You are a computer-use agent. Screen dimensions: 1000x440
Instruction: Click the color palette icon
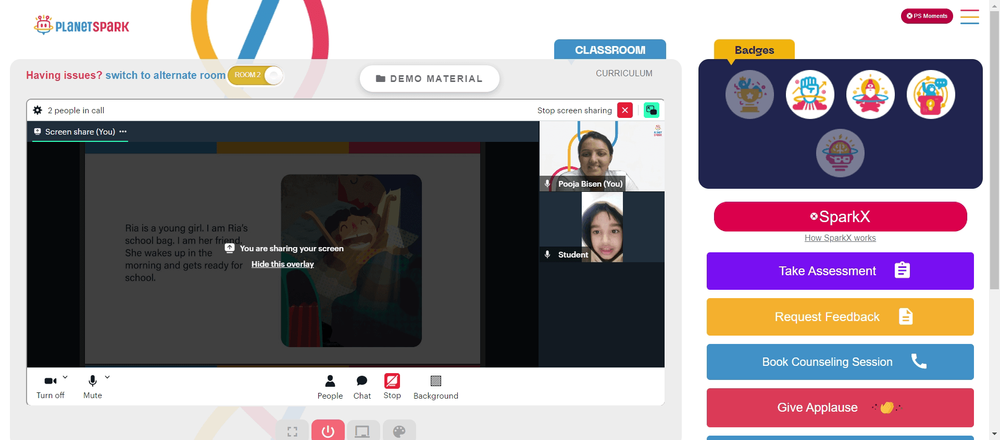(399, 431)
